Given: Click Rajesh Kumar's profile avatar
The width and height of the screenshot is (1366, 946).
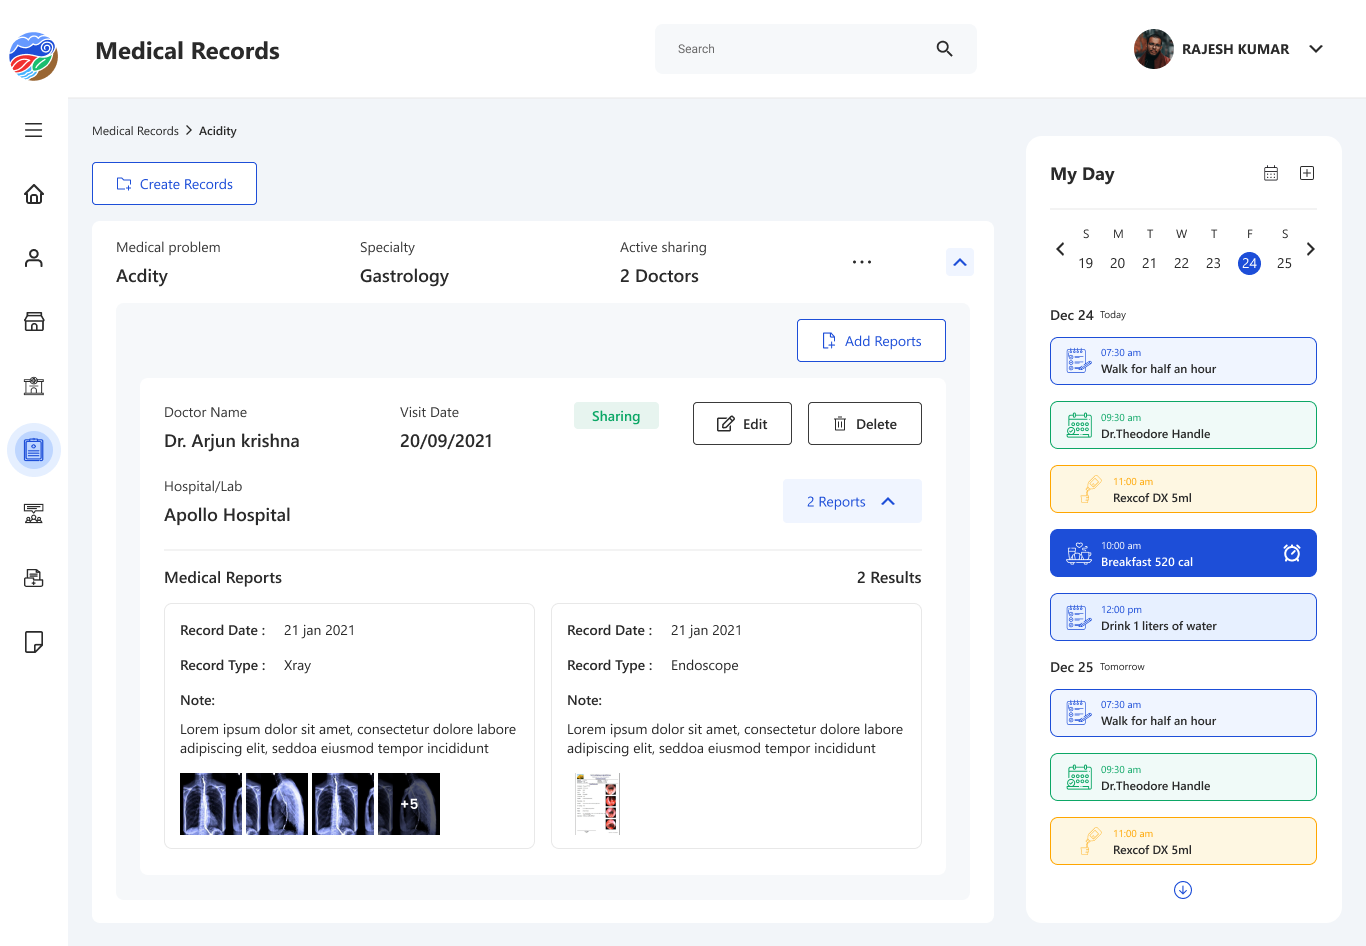Looking at the screenshot, I should tap(1154, 49).
